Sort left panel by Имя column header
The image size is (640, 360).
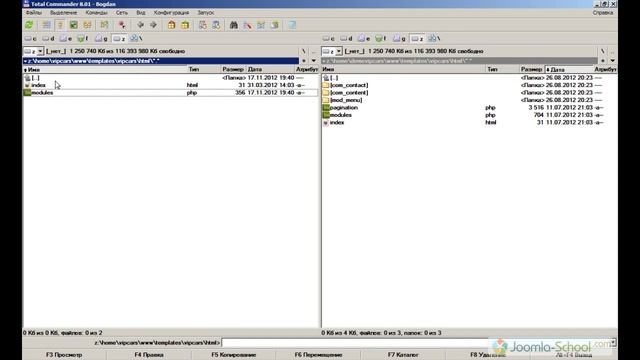[x=104, y=69]
